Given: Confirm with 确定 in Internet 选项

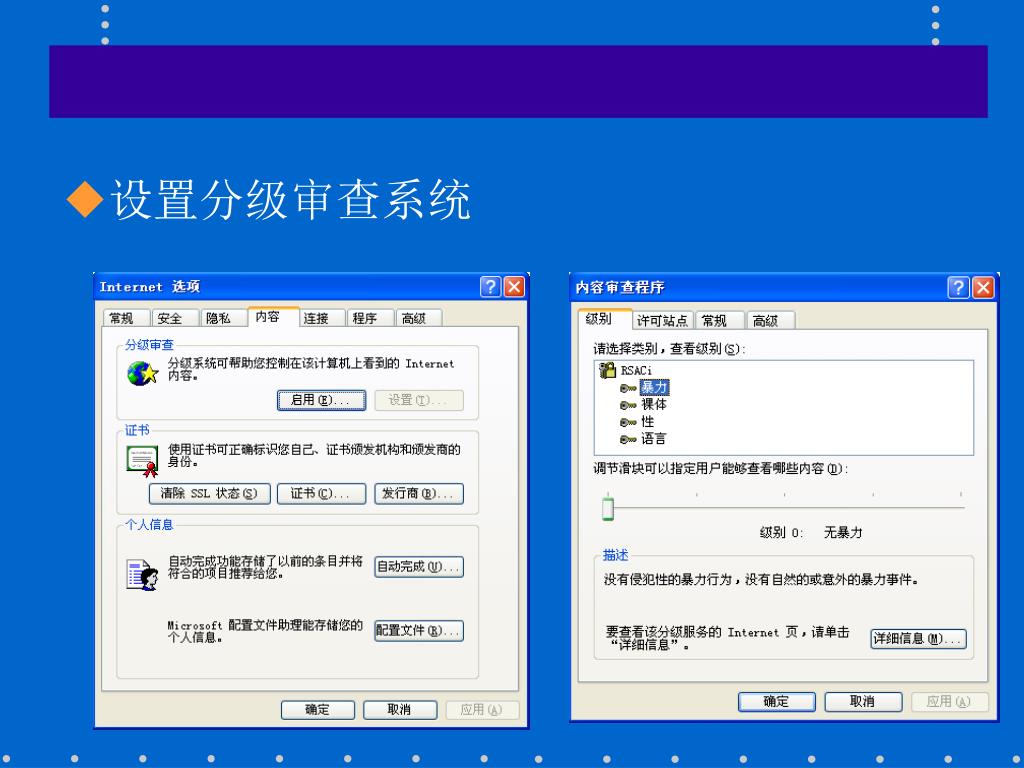Looking at the screenshot, I should pyautogui.click(x=318, y=710).
